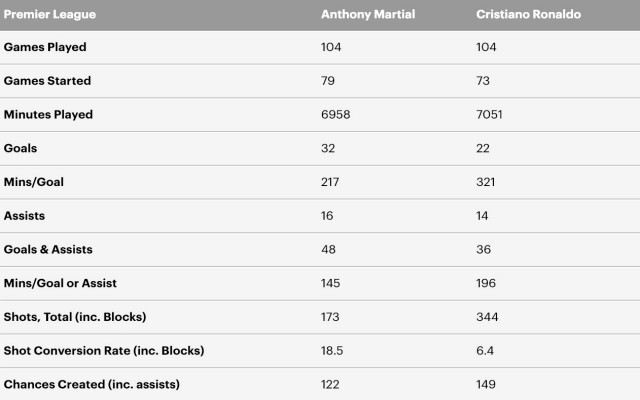Select Chances Created (inc. assists) label
The image size is (640, 400).
coord(92,384)
